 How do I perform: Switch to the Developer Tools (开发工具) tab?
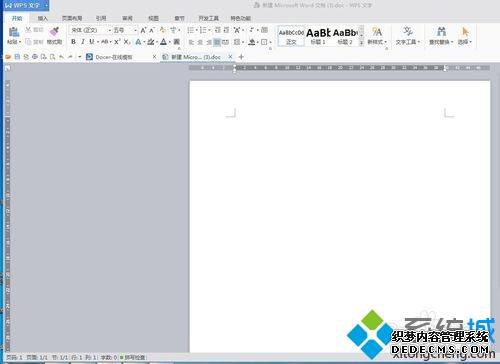pyautogui.click(x=209, y=18)
